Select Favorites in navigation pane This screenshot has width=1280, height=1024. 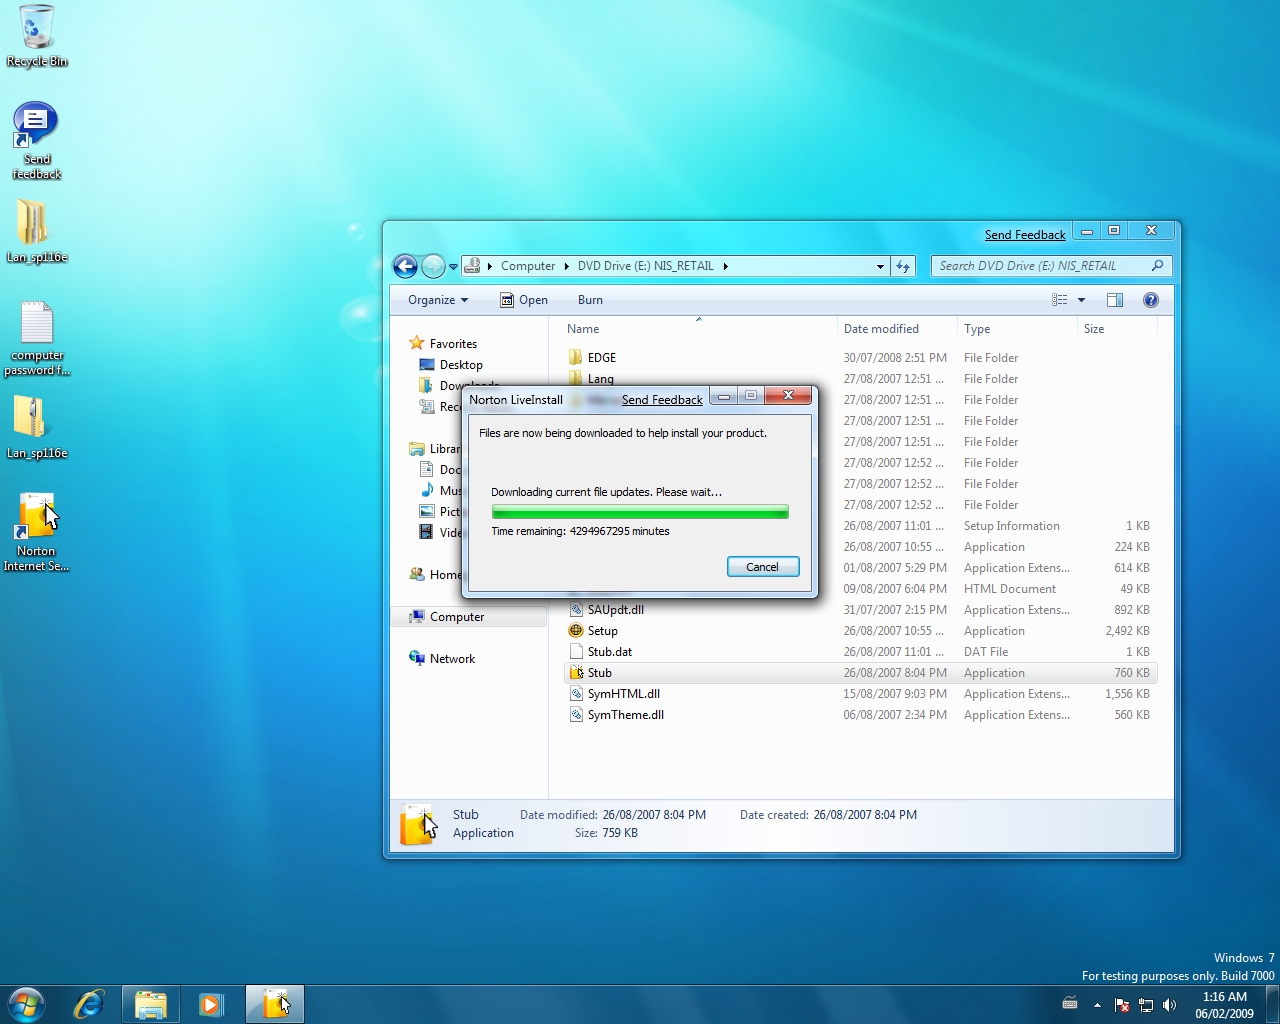(453, 344)
